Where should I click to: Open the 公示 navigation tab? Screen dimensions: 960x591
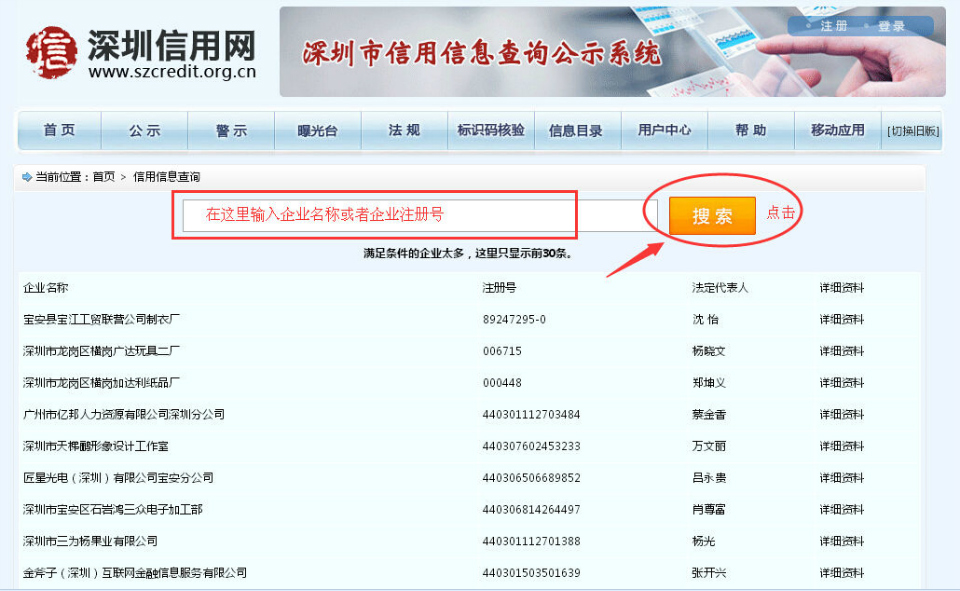(144, 130)
